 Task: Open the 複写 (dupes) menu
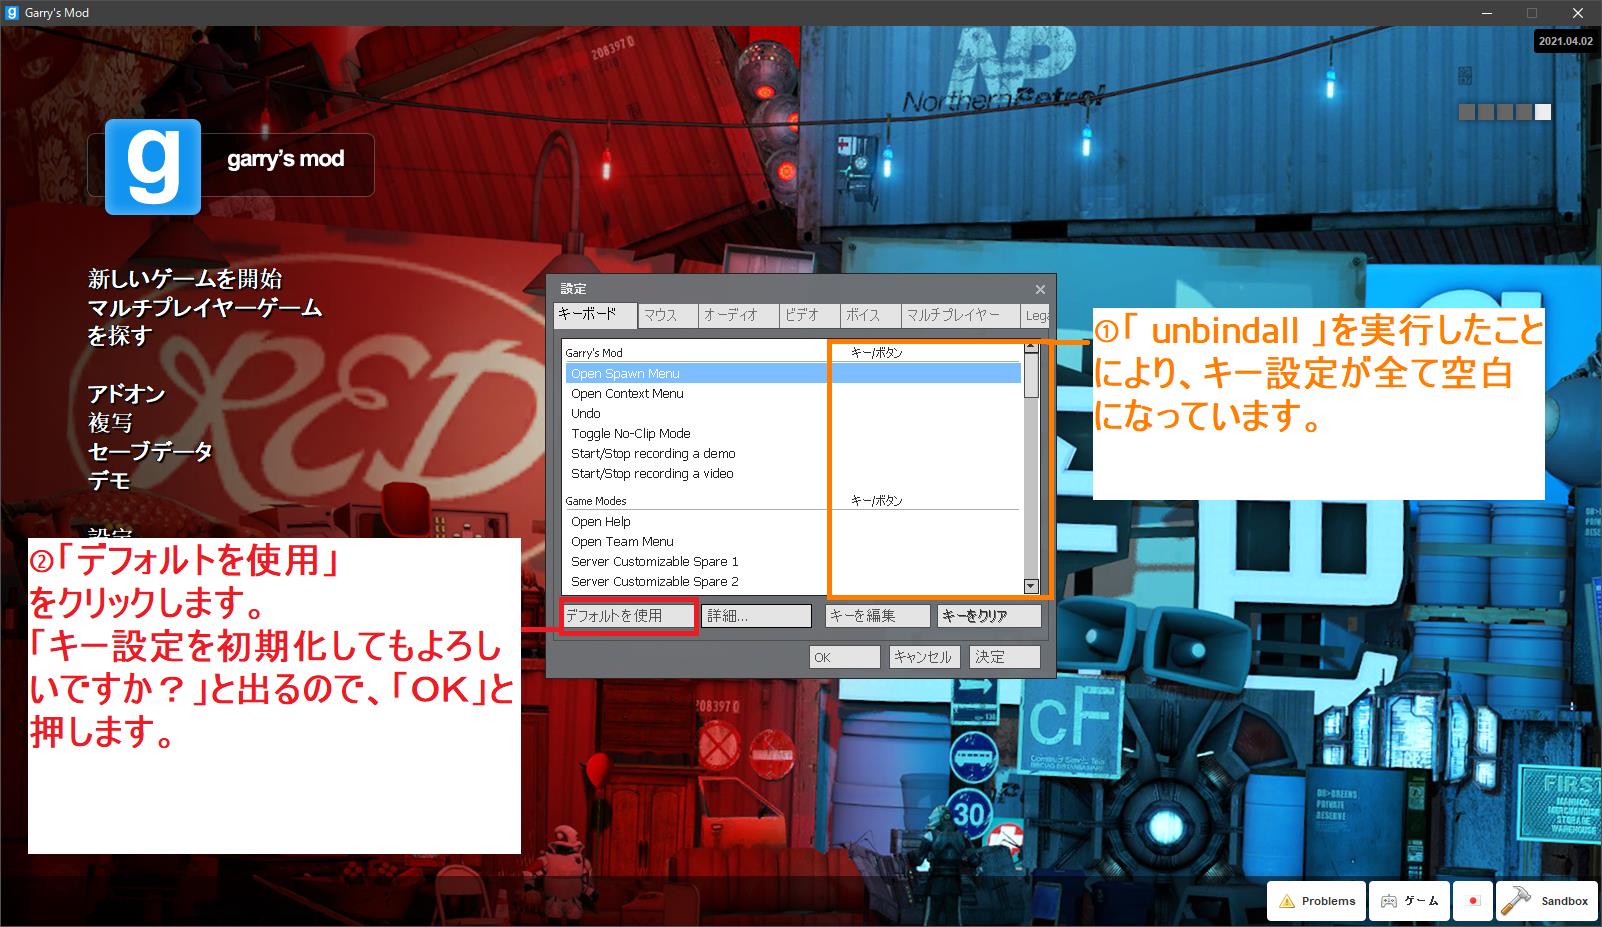pyautogui.click(x=110, y=423)
